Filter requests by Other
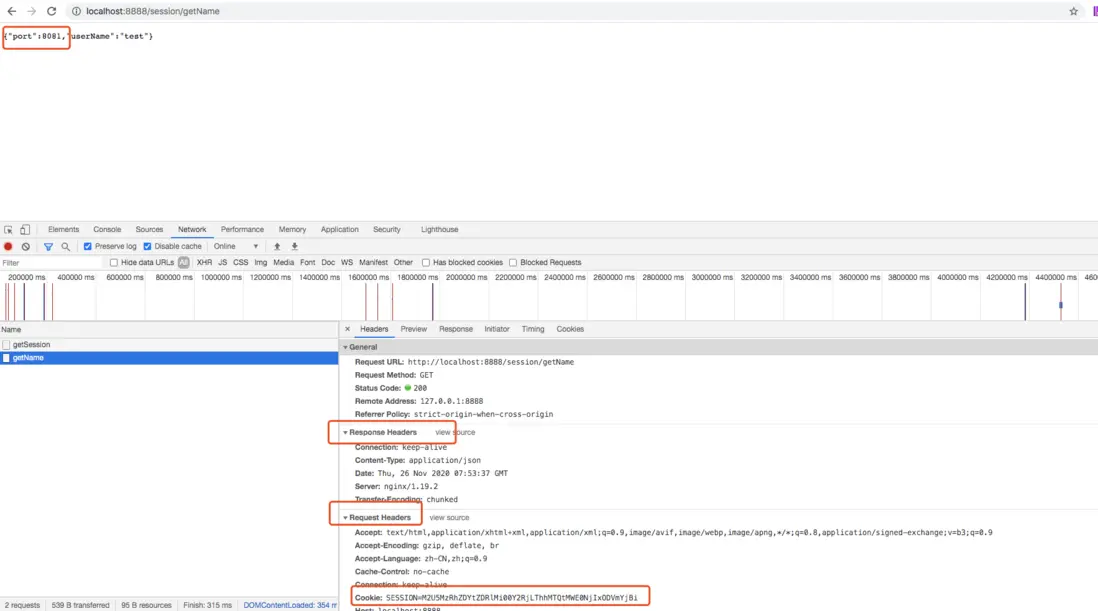 tap(403, 262)
